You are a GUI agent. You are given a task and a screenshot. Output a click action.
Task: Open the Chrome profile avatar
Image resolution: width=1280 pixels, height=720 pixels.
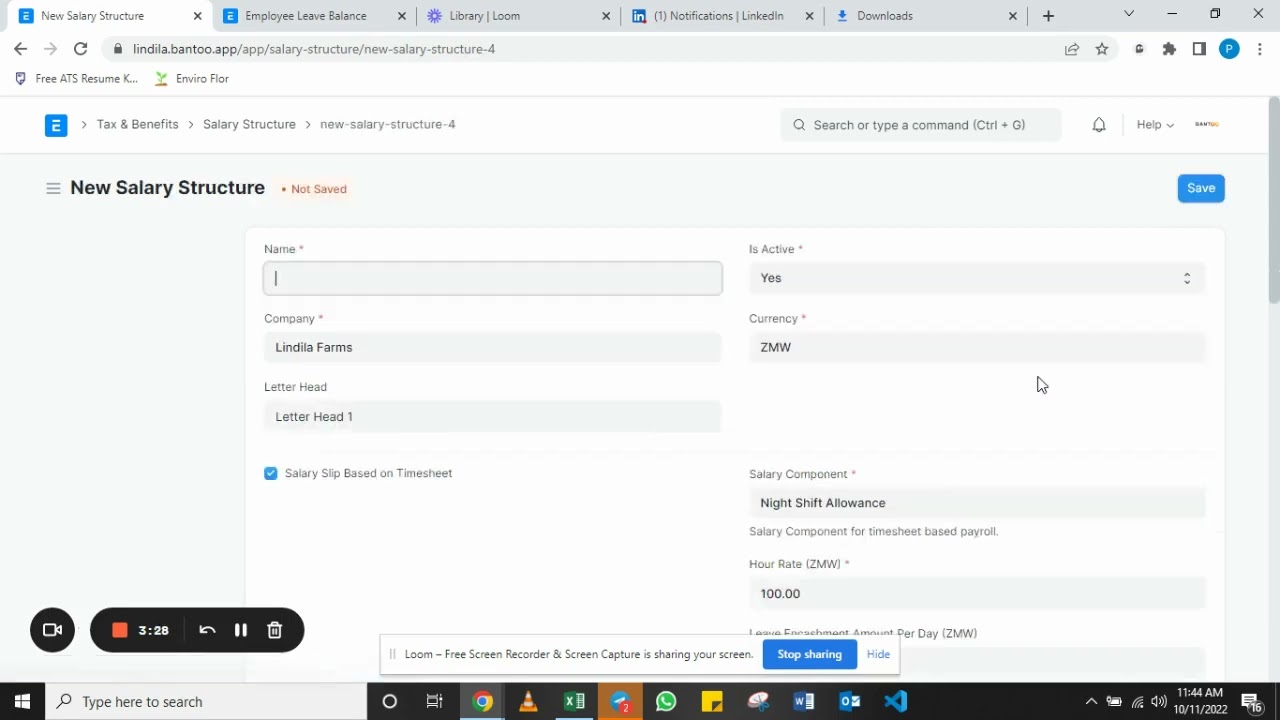1230,49
